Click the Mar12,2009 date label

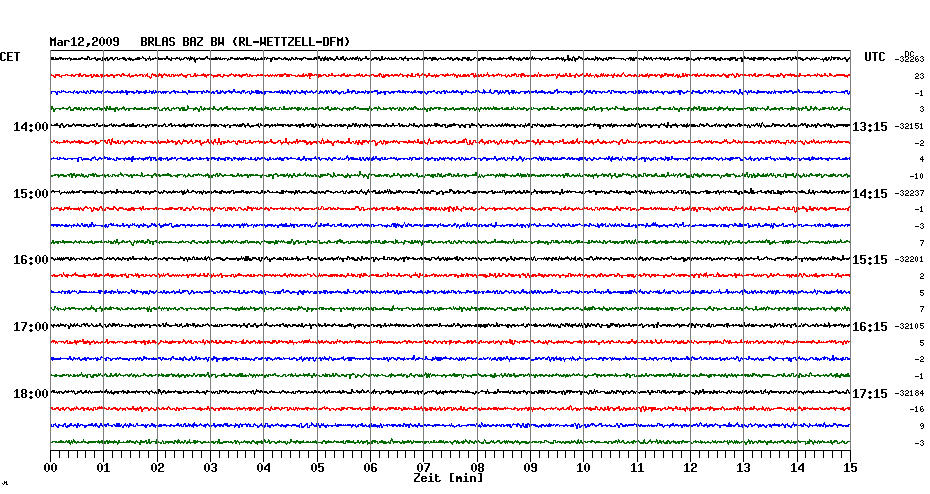pyautogui.click(x=84, y=42)
